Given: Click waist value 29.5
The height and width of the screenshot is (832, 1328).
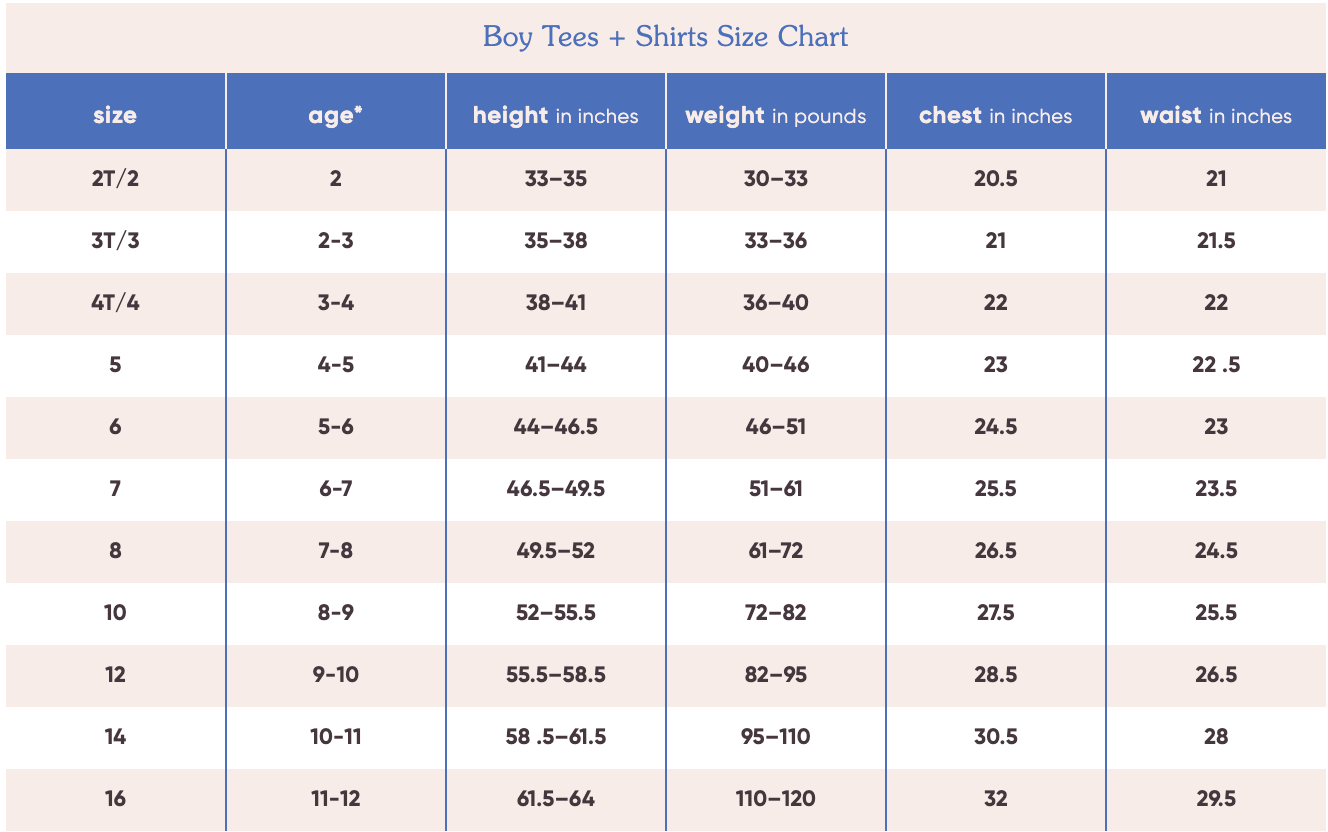Looking at the screenshot, I should (x=1215, y=799).
